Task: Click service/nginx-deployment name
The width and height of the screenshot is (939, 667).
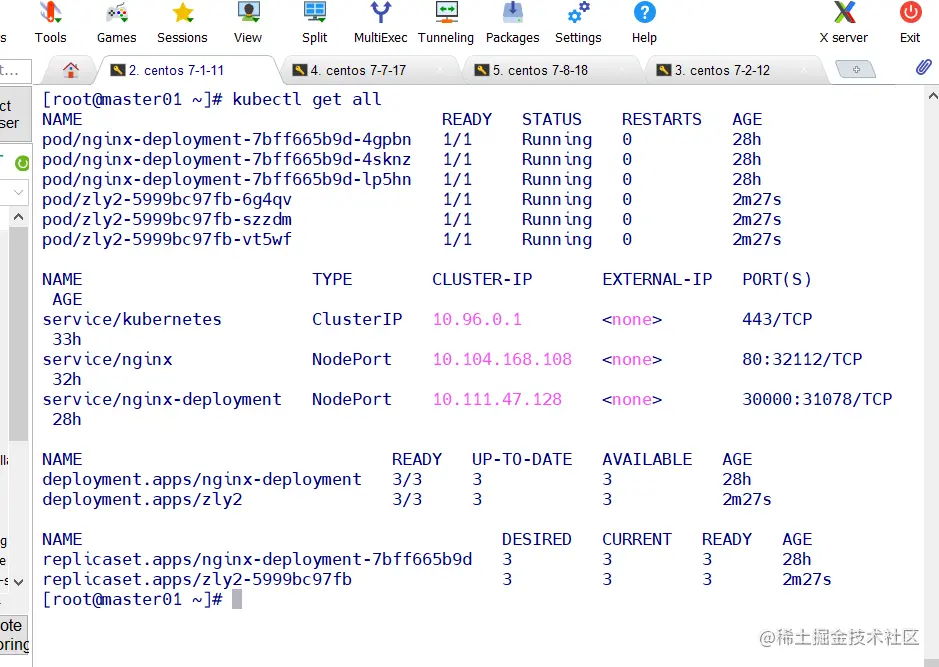Action: [x=162, y=399]
